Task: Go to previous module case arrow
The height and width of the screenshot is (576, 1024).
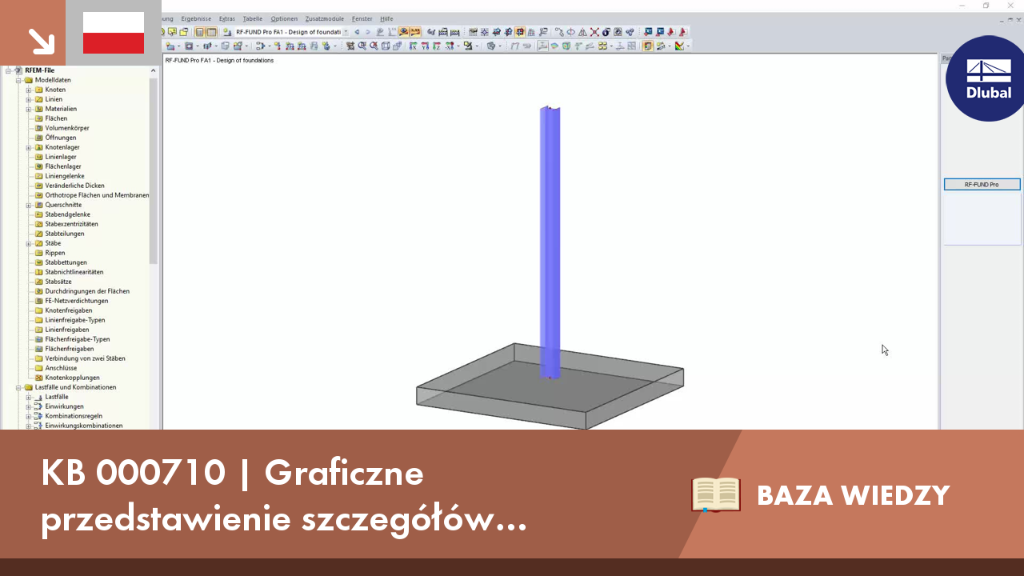Action: pyautogui.click(x=357, y=31)
